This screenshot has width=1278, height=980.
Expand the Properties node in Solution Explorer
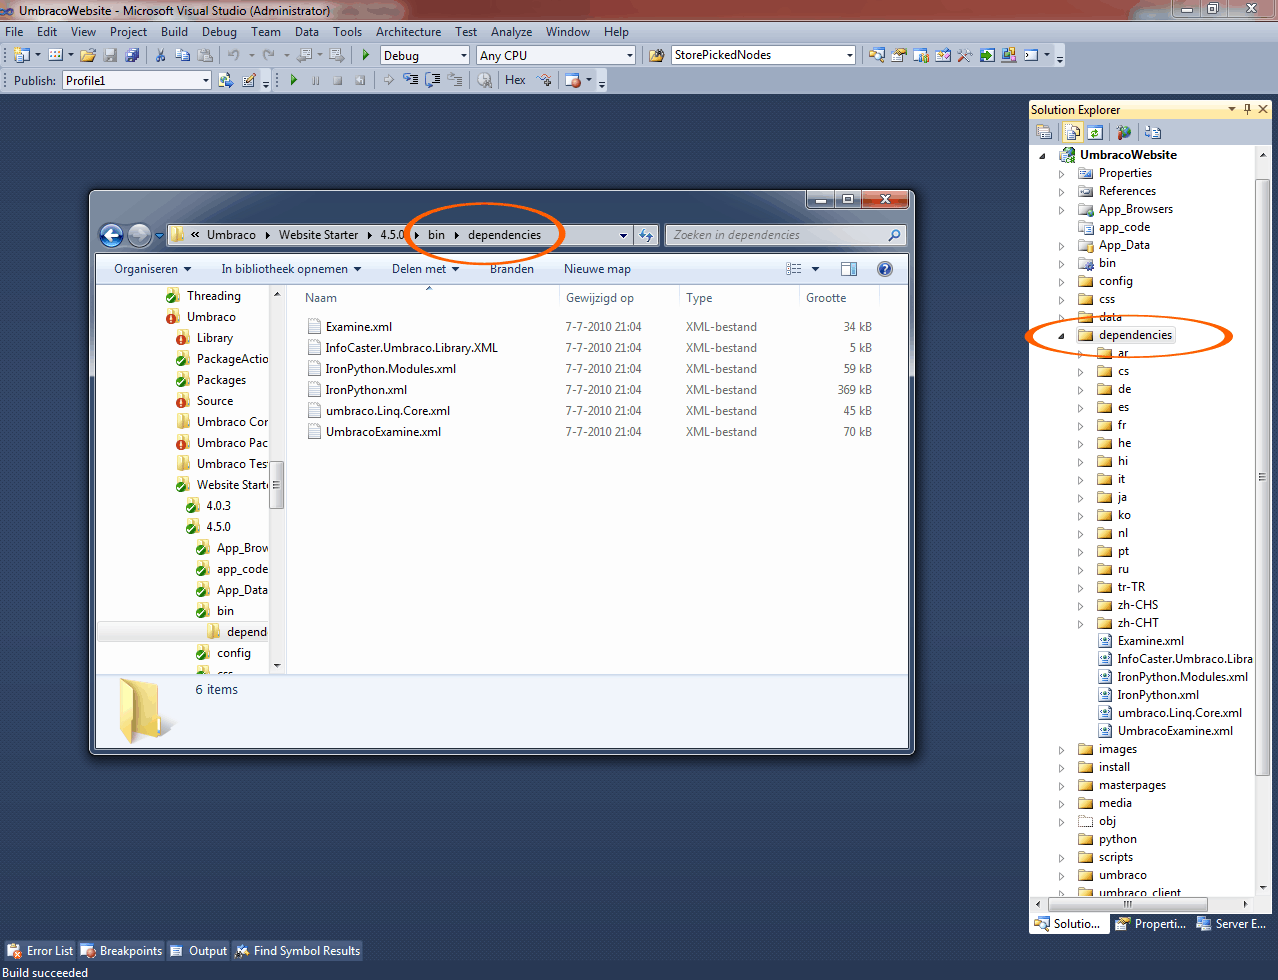1061,174
